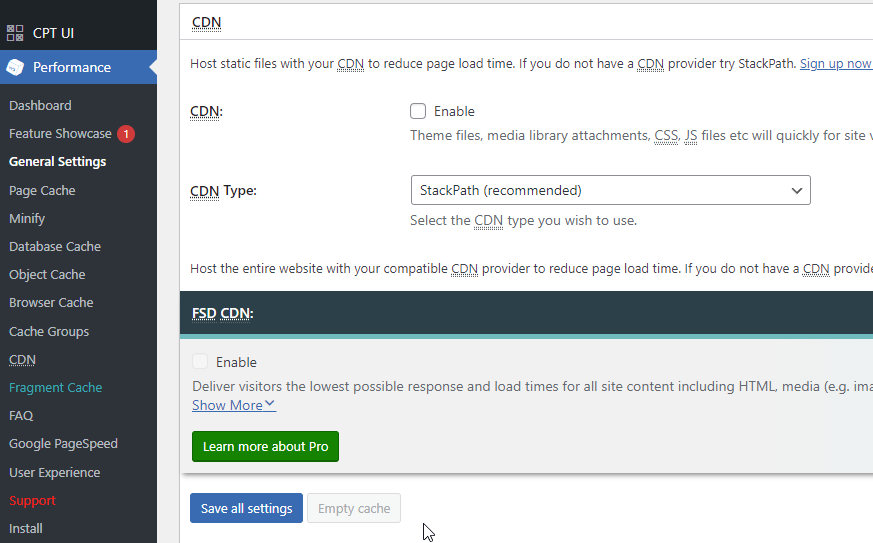Open Database Cache in sidebar
Viewport: 873px width, 543px height.
tap(55, 246)
